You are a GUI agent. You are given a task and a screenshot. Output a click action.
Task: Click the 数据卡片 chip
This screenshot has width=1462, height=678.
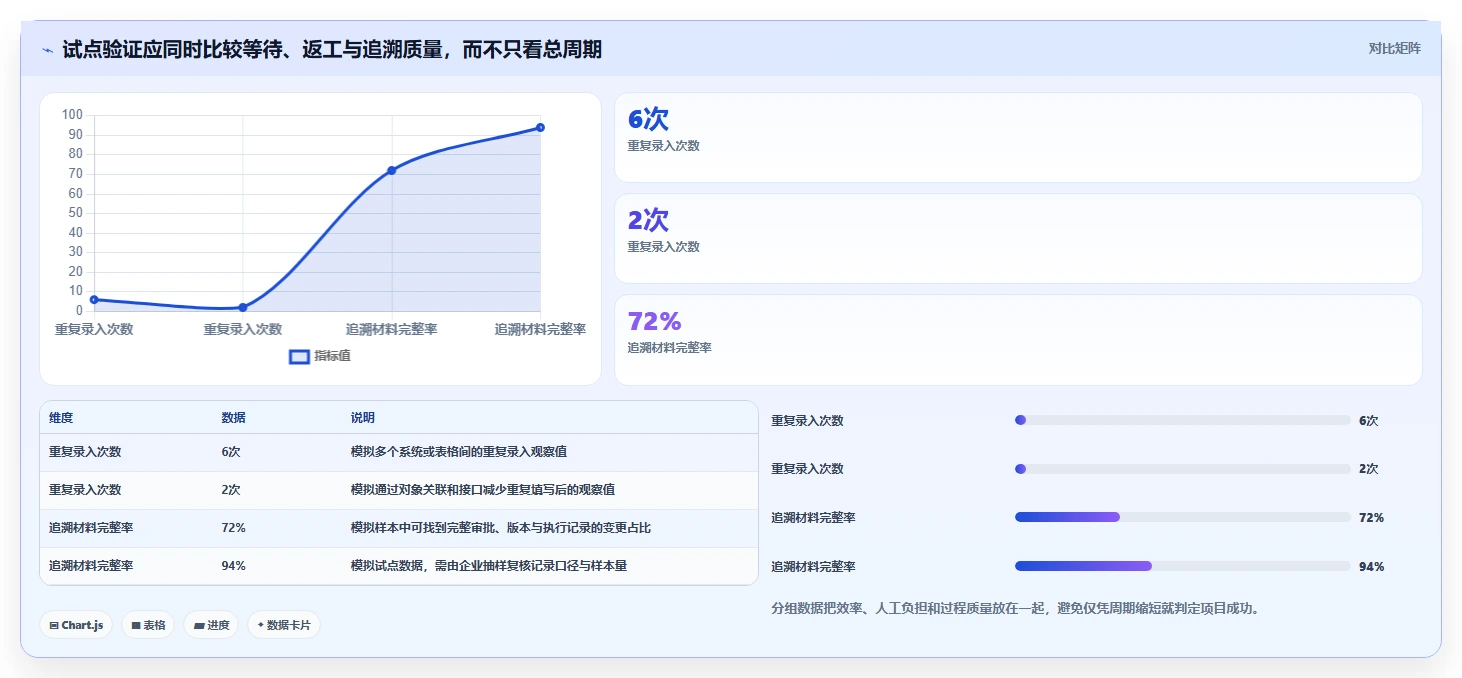284,625
